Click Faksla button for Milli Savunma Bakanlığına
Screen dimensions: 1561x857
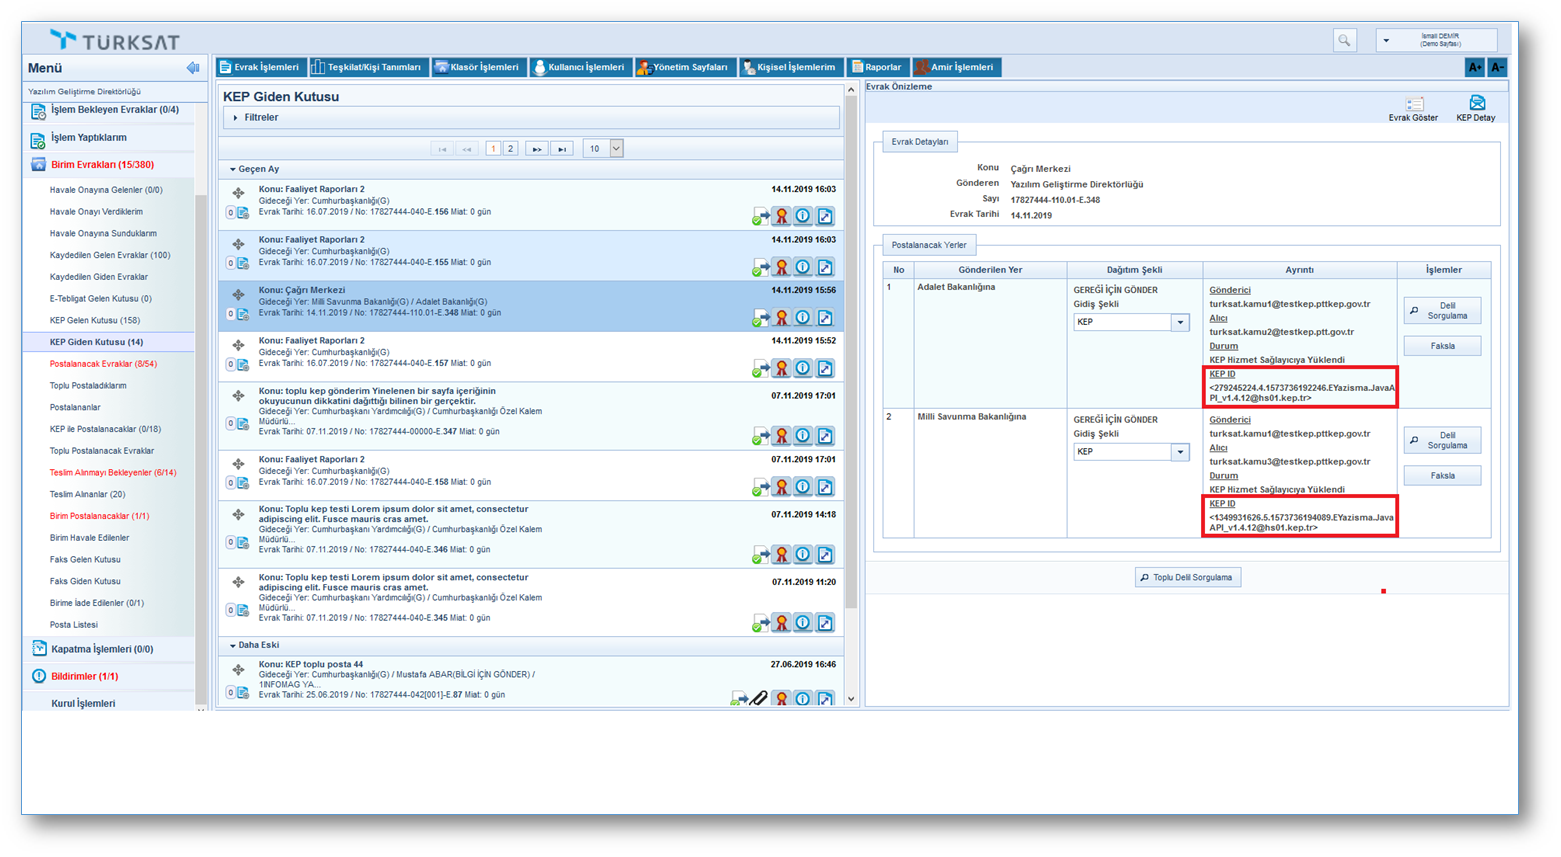click(1442, 476)
